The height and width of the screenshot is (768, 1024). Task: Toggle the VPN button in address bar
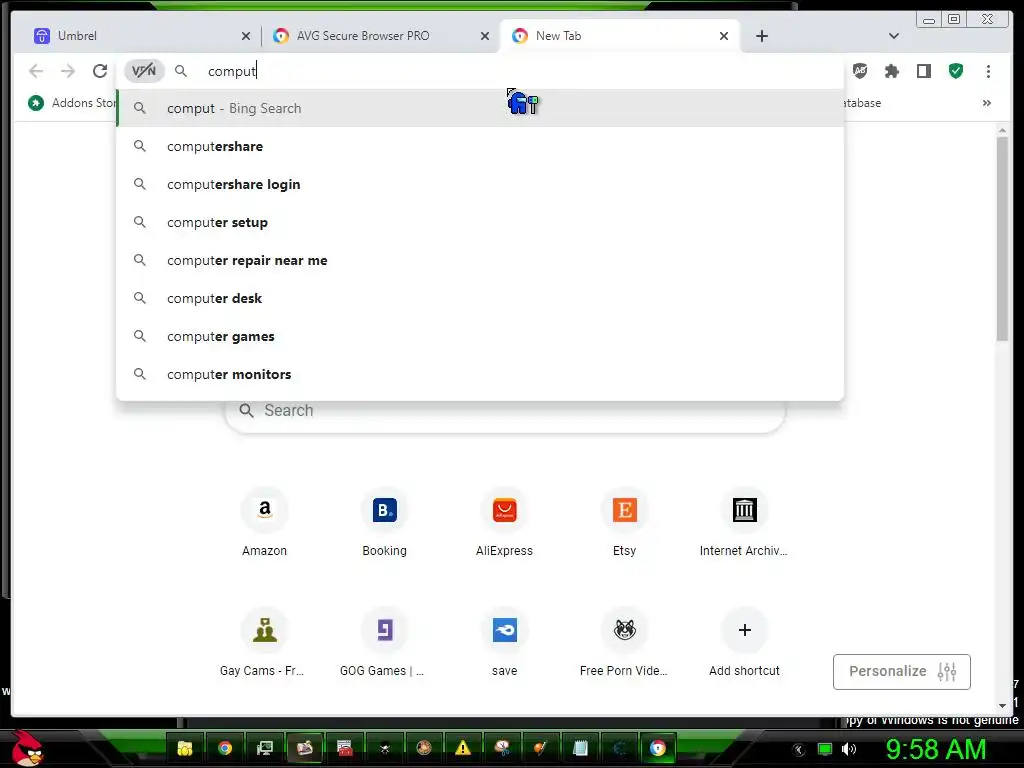pyautogui.click(x=144, y=71)
